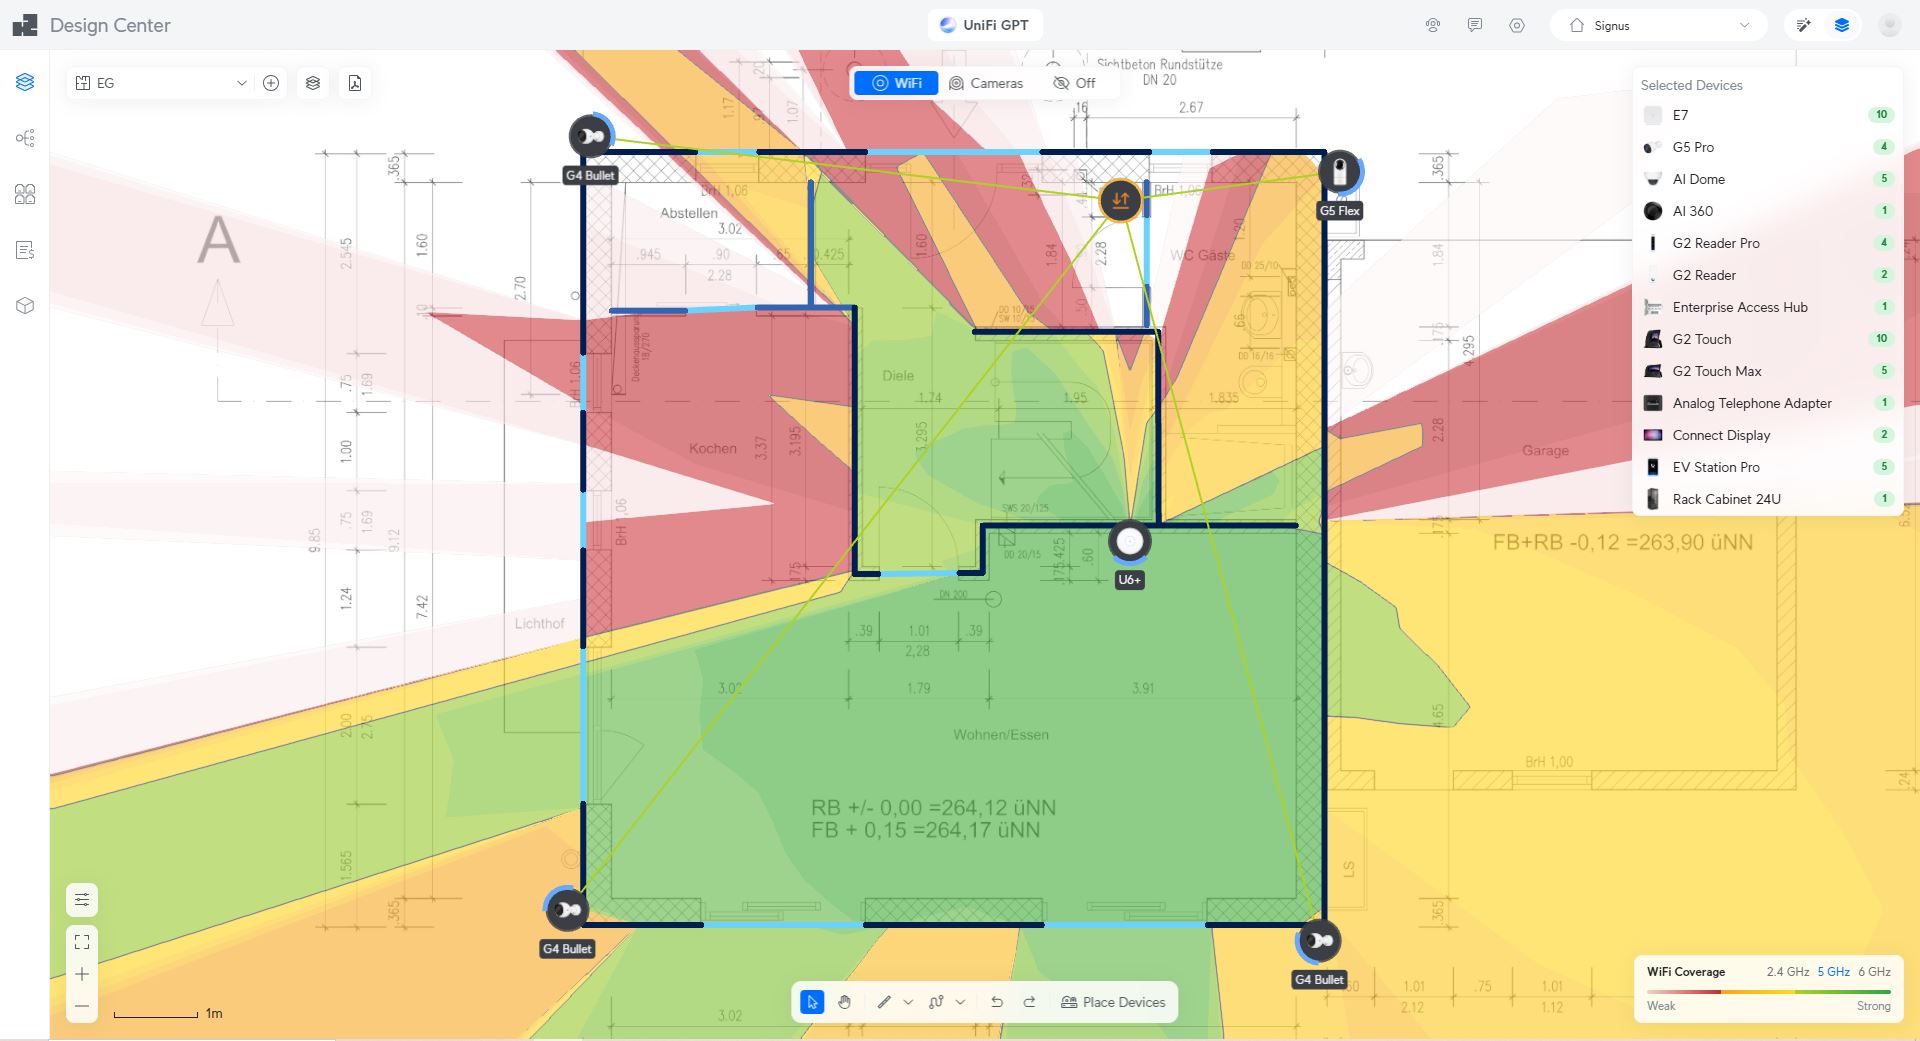Select AI Dome in Selected Devices
1920x1041 pixels.
(x=1768, y=179)
